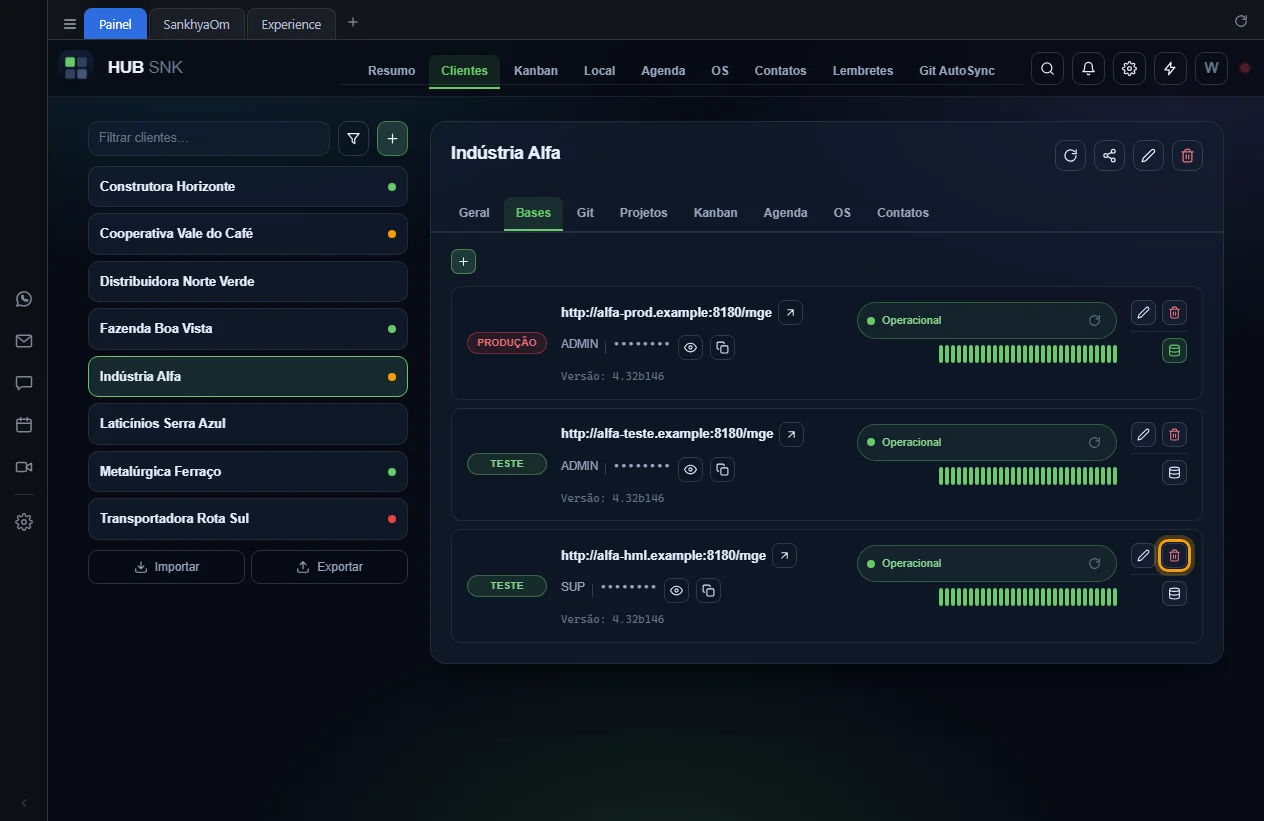Click the Exportar button
1264x821 pixels.
pyautogui.click(x=329, y=567)
